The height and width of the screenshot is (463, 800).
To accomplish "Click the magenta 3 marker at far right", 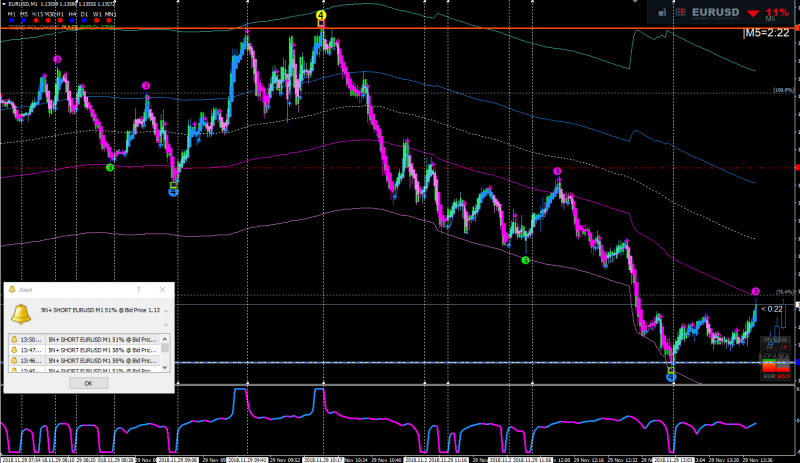I will [755, 291].
